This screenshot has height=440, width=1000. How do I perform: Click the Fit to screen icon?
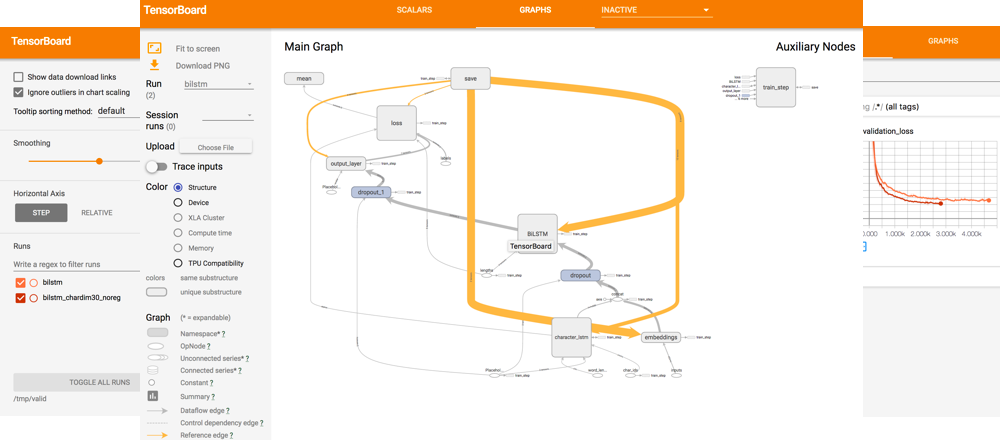[154, 48]
